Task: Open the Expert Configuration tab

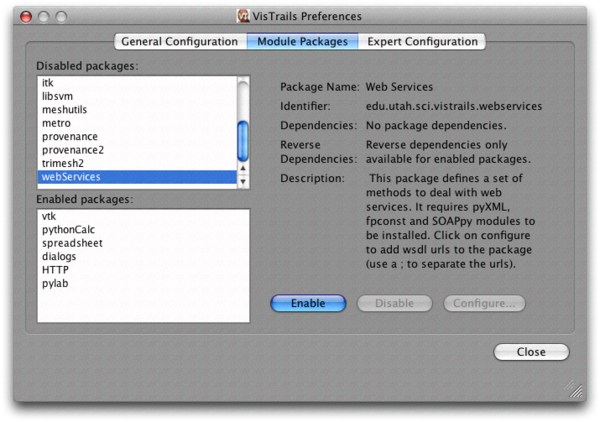Action: click(x=421, y=42)
